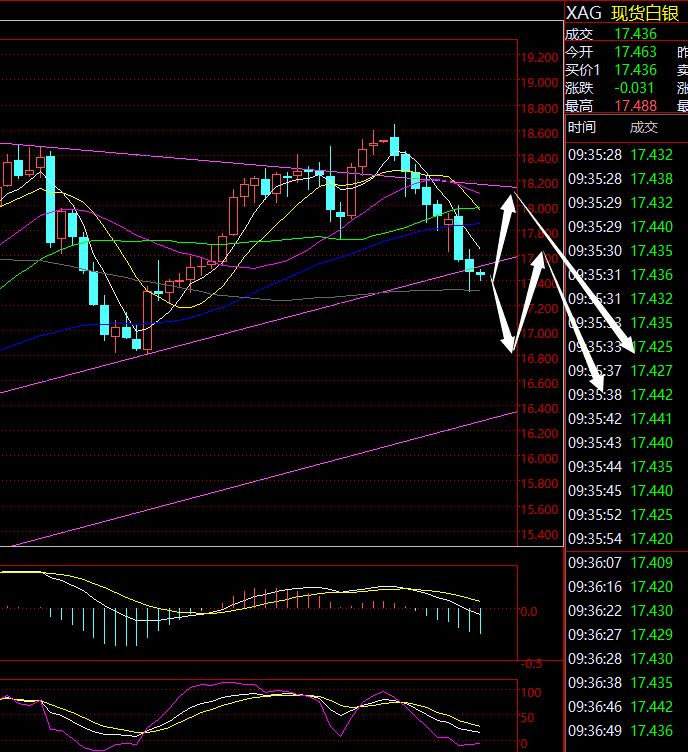Click the XAG 现货白银 title
The width and height of the screenshot is (688, 752).
coord(622,13)
